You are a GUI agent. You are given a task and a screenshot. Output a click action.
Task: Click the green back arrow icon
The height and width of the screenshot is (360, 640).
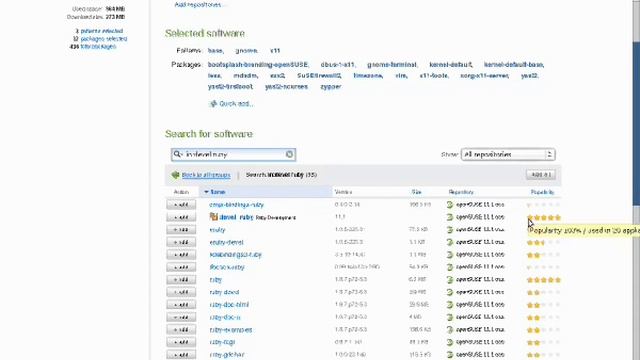(x=176, y=175)
